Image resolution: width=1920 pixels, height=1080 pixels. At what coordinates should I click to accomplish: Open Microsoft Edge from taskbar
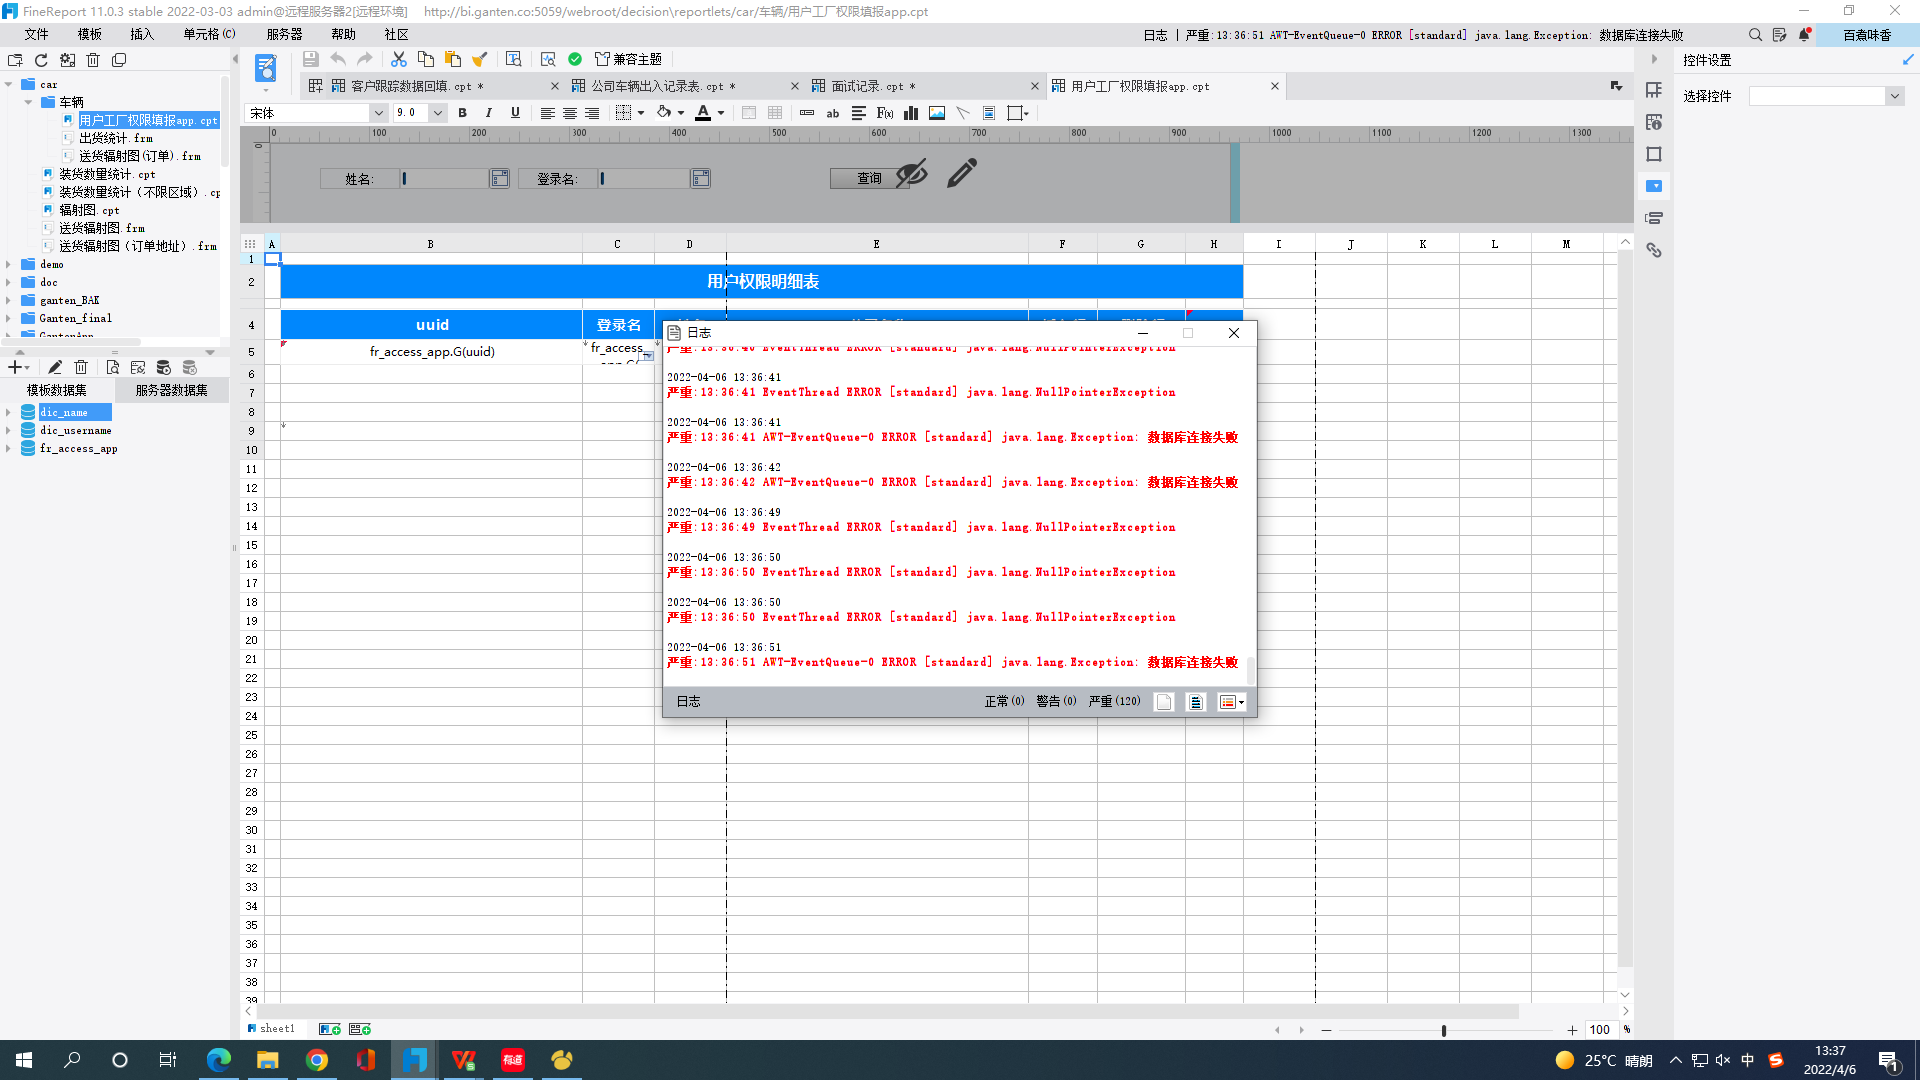click(218, 1060)
